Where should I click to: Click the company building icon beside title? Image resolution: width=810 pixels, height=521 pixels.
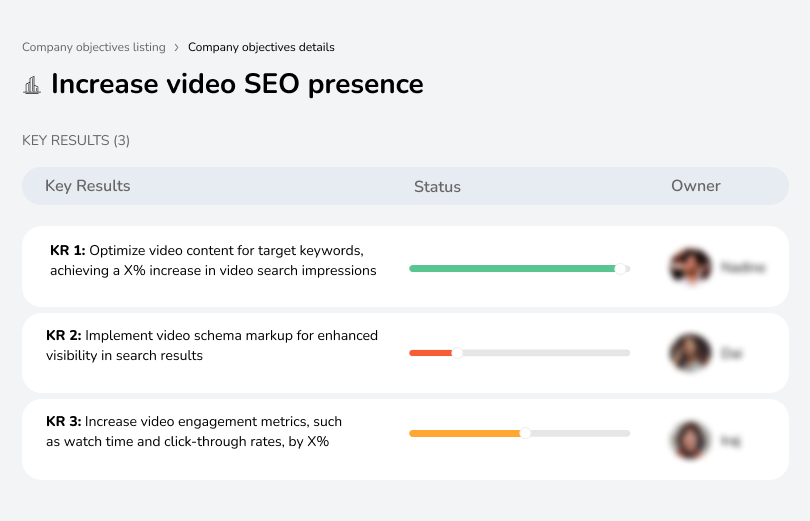(x=32, y=85)
